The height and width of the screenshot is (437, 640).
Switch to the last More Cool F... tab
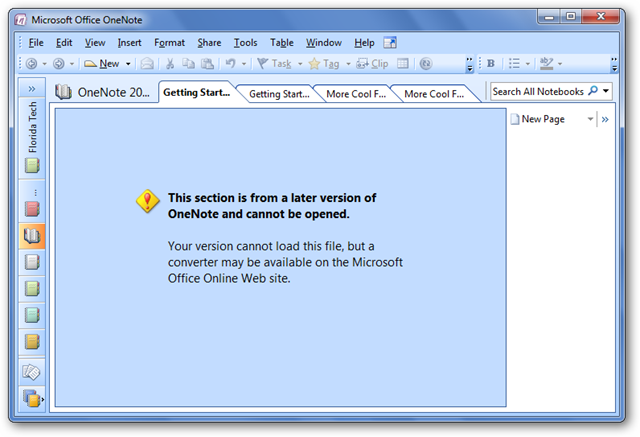(434, 94)
